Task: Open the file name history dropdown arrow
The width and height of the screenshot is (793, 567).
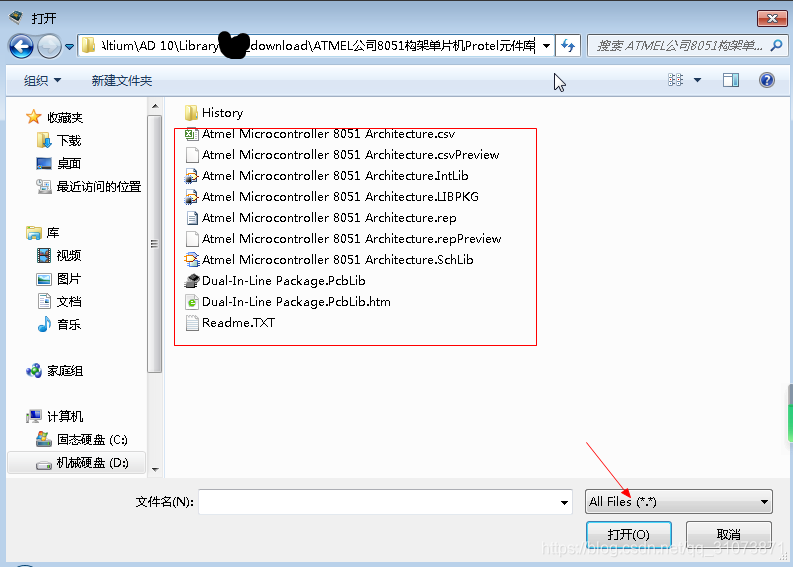Action: point(565,502)
